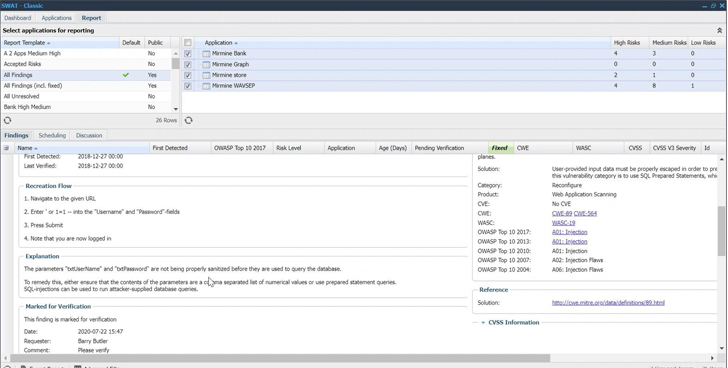The height and width of the screenshot is (368, 728).
Task: Click the Risk Level column header
Action: [x=299, y=148]
